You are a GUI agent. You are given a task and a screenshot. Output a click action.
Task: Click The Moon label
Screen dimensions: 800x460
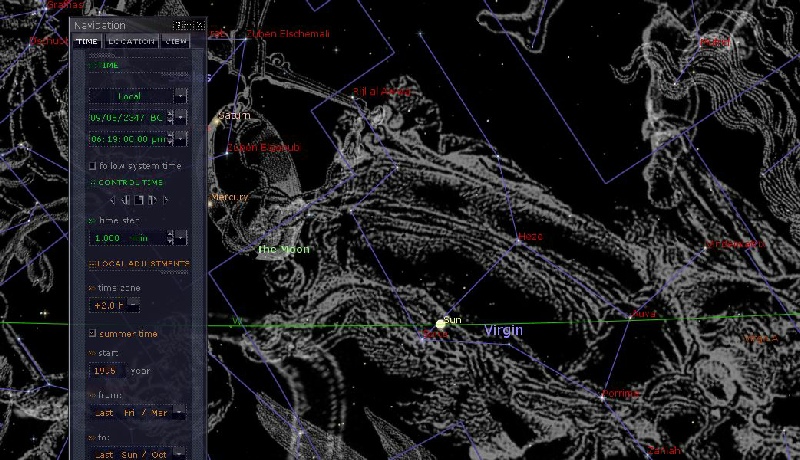[x=284, y=249]
